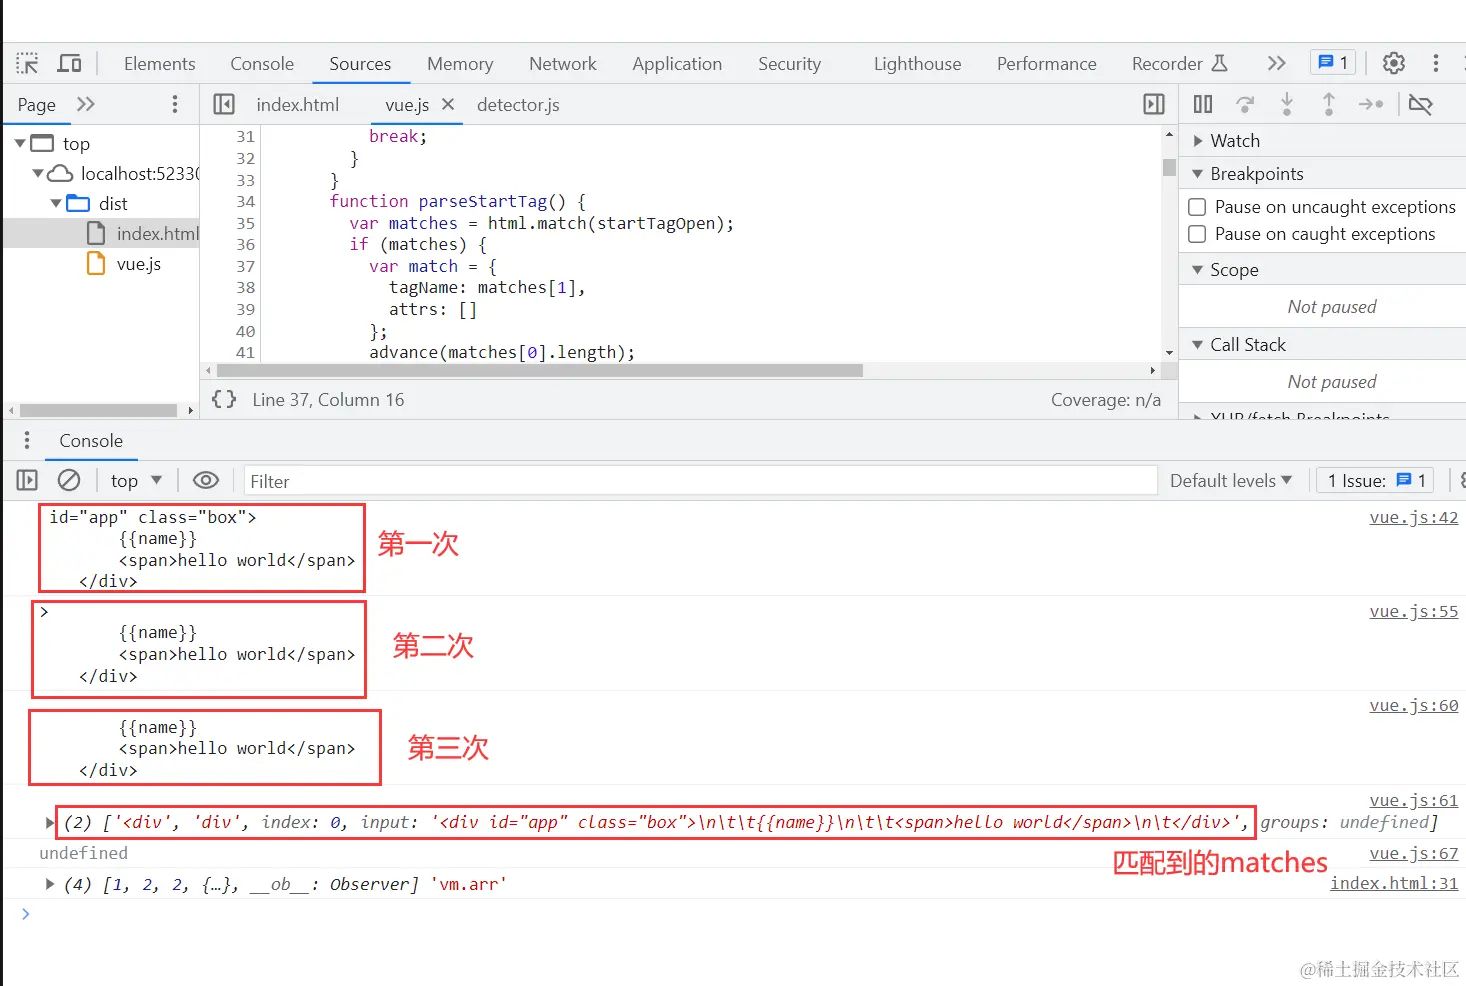Show more navigator tabs next to Page
The width and height of the screenshot is (1466, 986).
click(86, 104)
